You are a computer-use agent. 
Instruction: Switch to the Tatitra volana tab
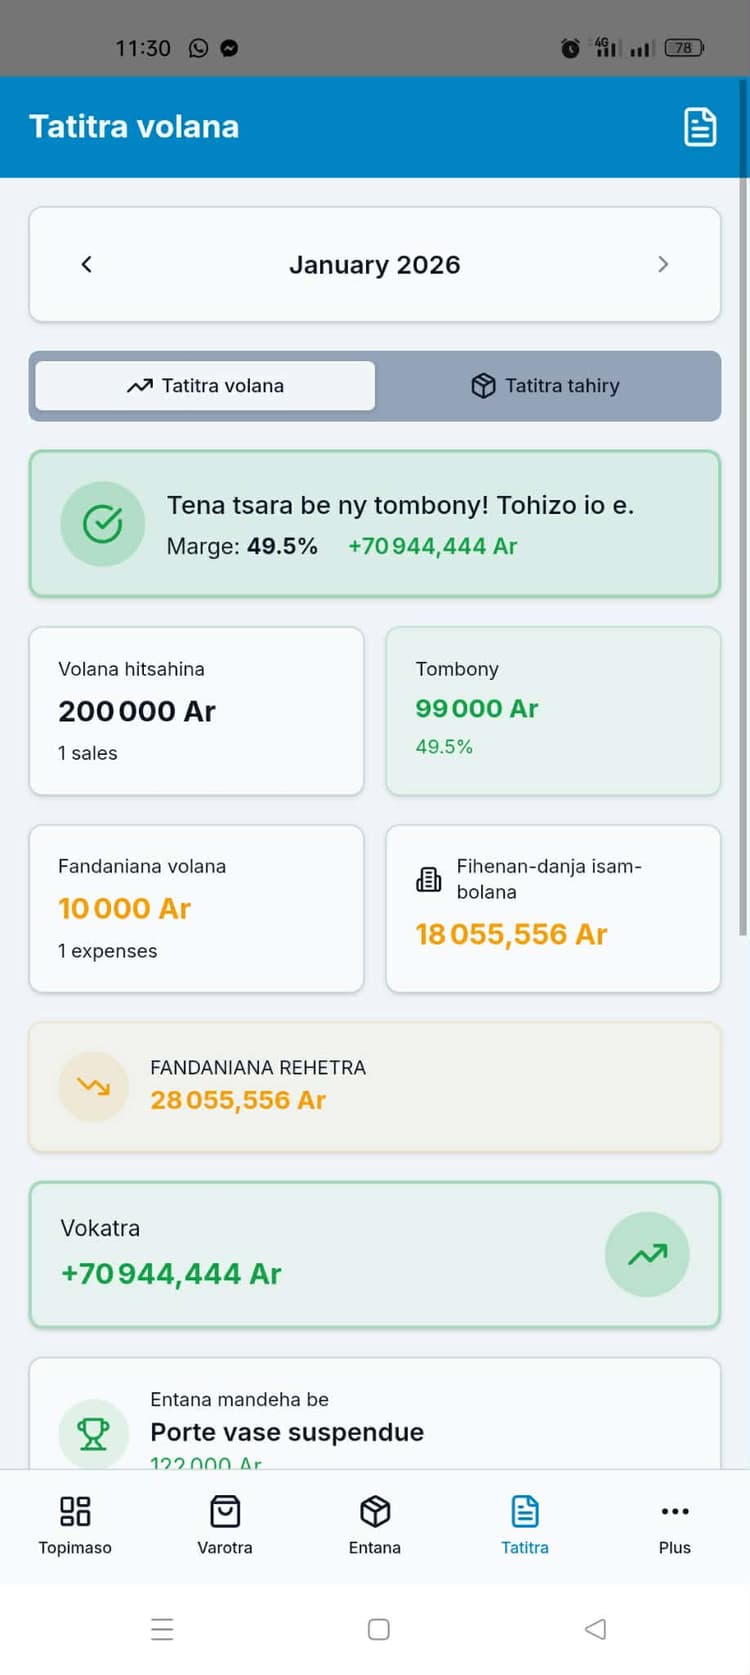coord(206,386)
